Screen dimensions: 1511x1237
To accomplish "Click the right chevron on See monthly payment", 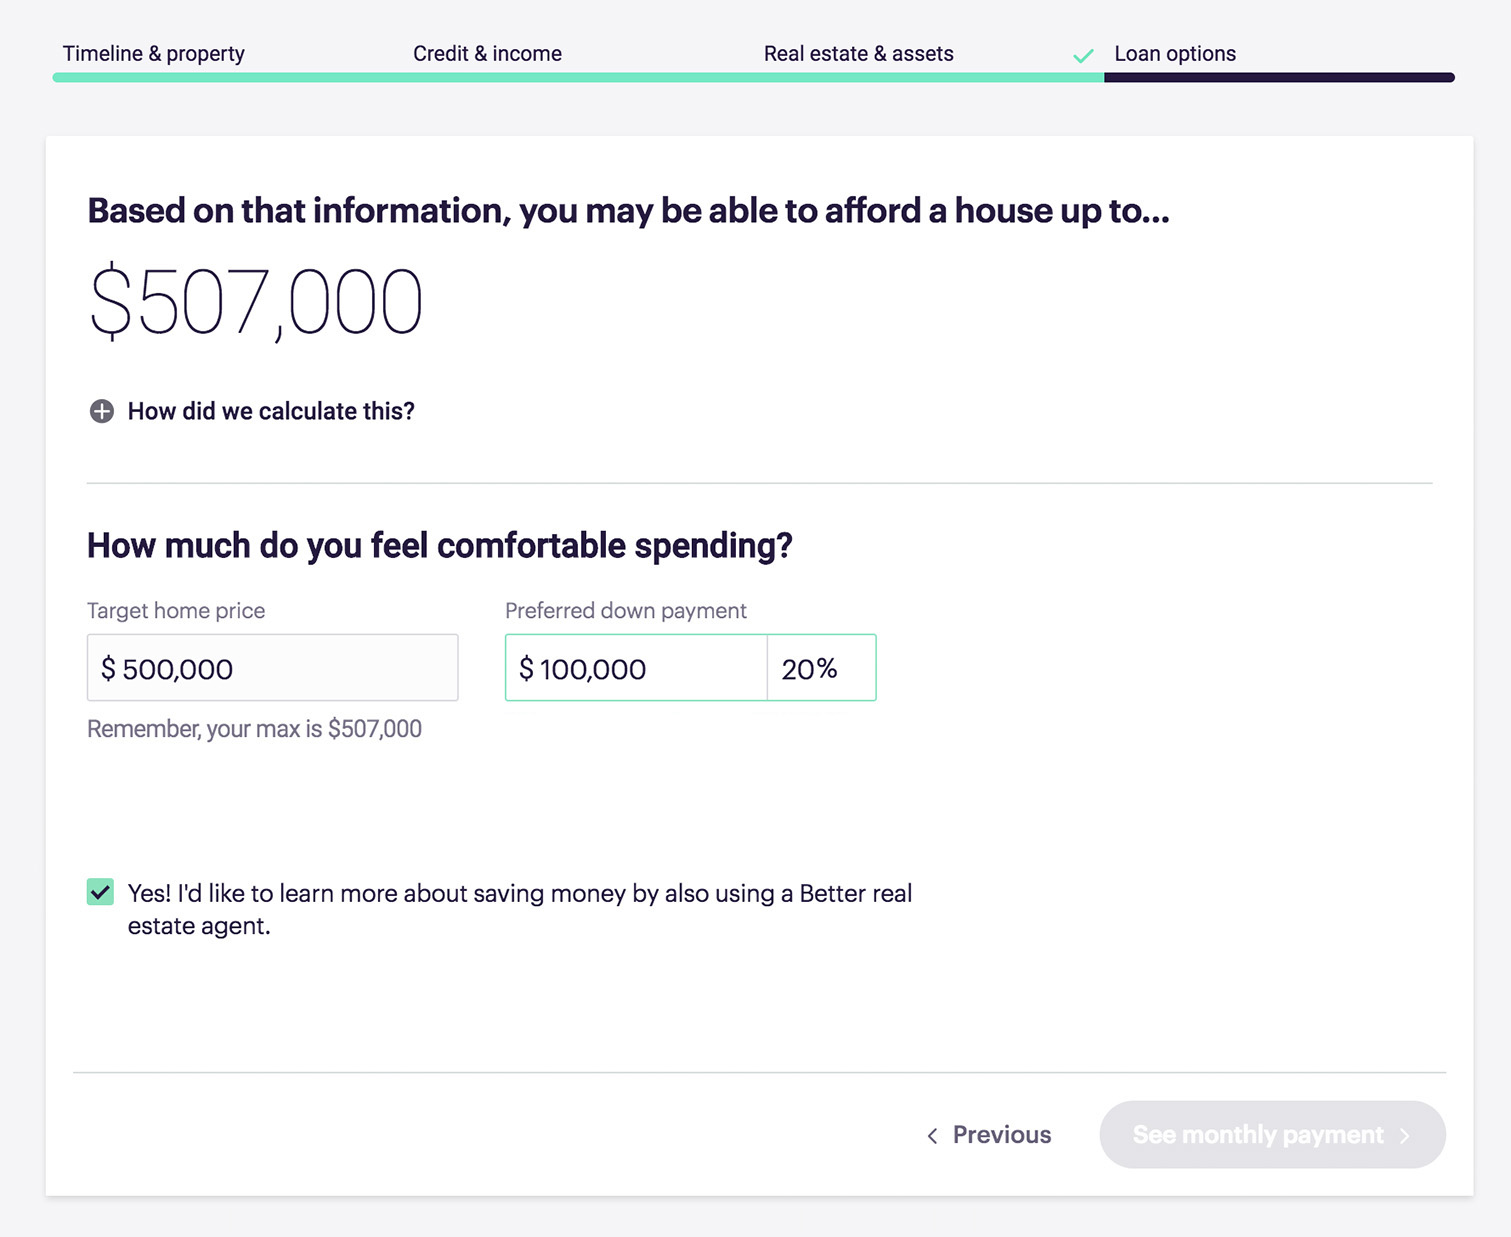I will tap(1405, 1135).
